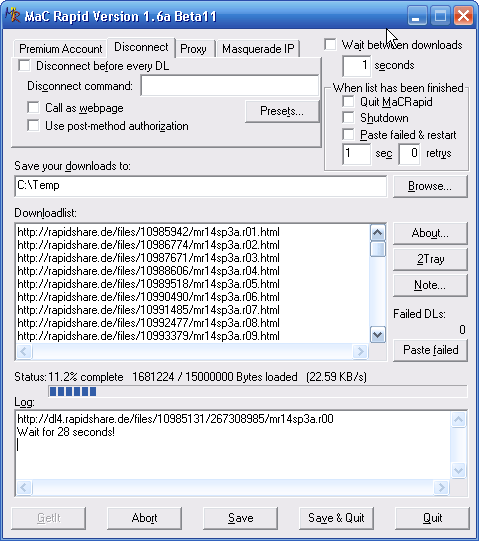479x541 pixels.
Task: Select the mr14sp3a.r03.html link line
Action: [x=148, y=258]
